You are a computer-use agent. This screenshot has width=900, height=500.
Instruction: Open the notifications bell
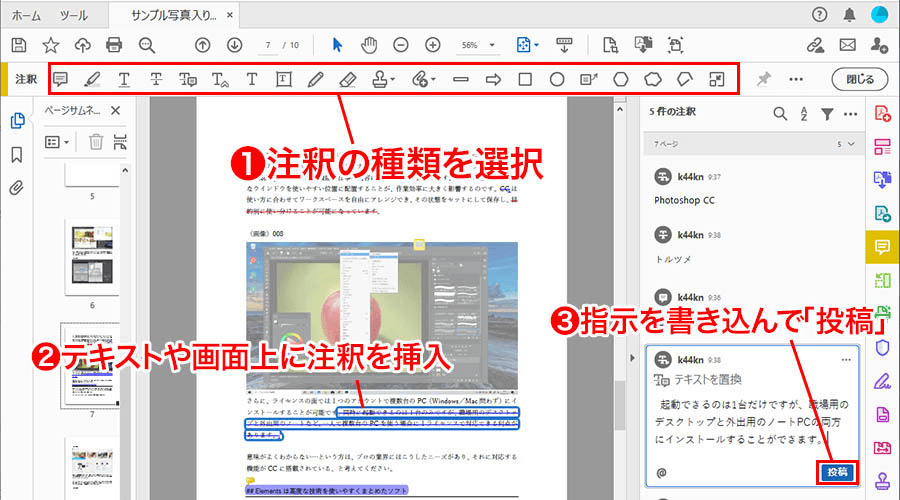[849, 15]
